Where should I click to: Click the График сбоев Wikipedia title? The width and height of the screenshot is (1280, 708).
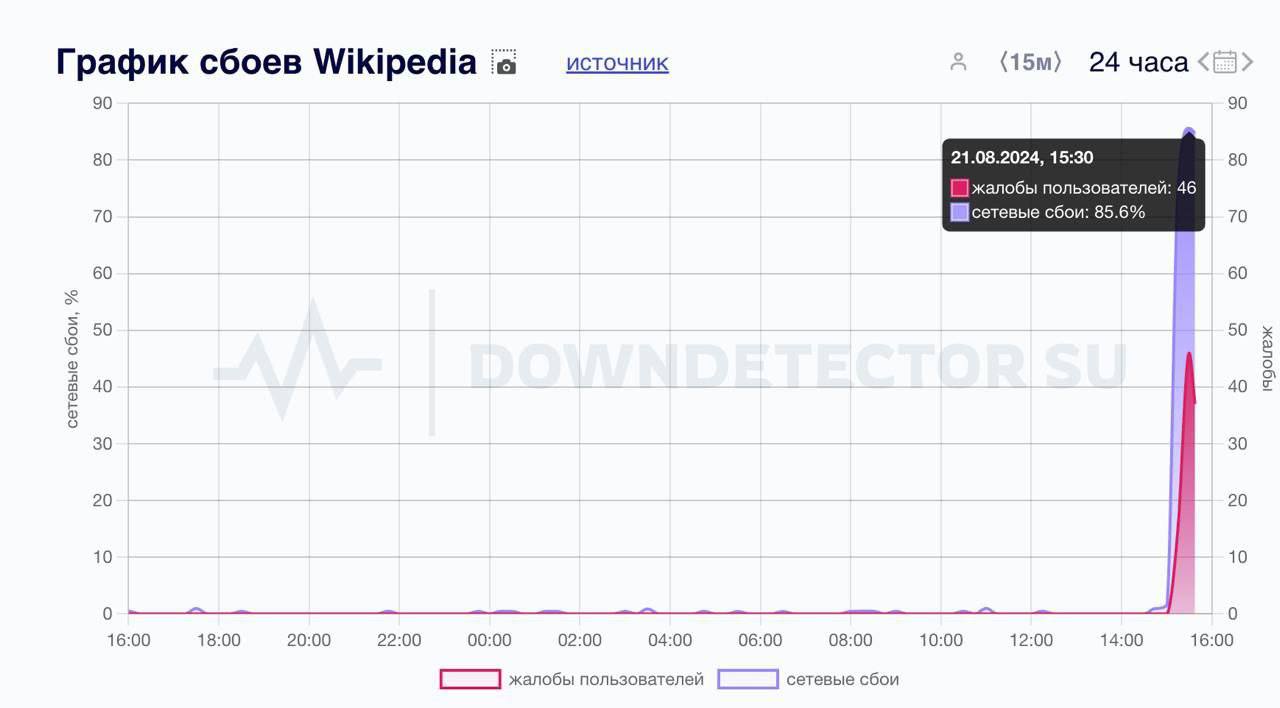[x=266, y=61]
